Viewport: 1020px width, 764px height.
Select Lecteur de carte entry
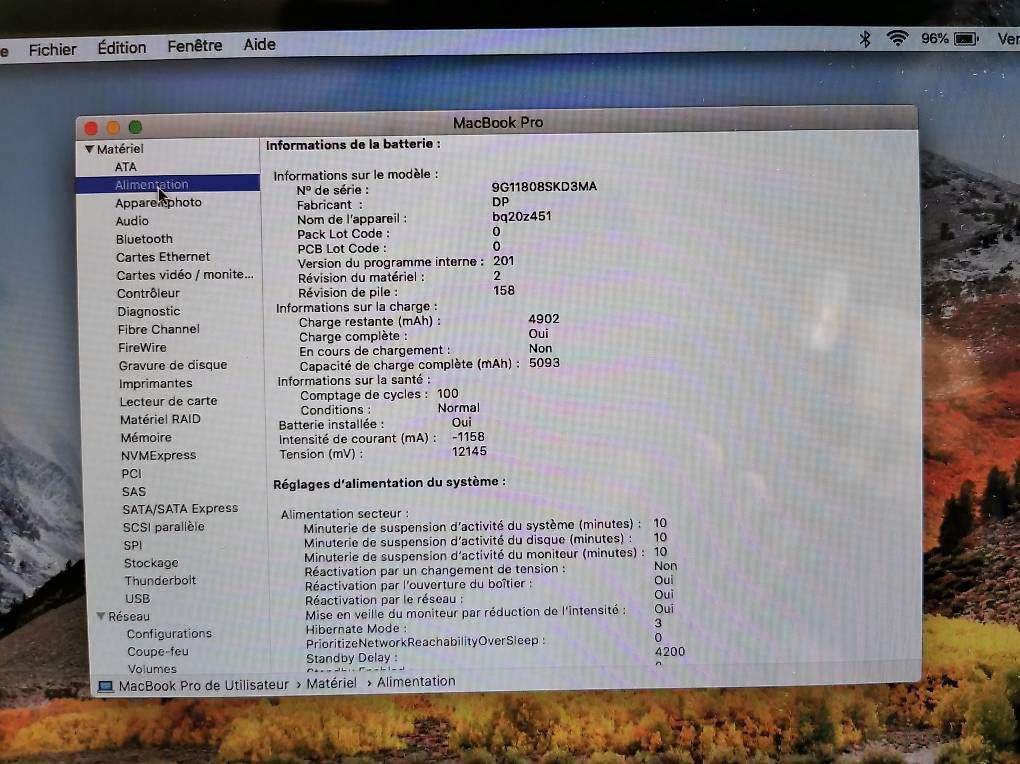(168, 401)
